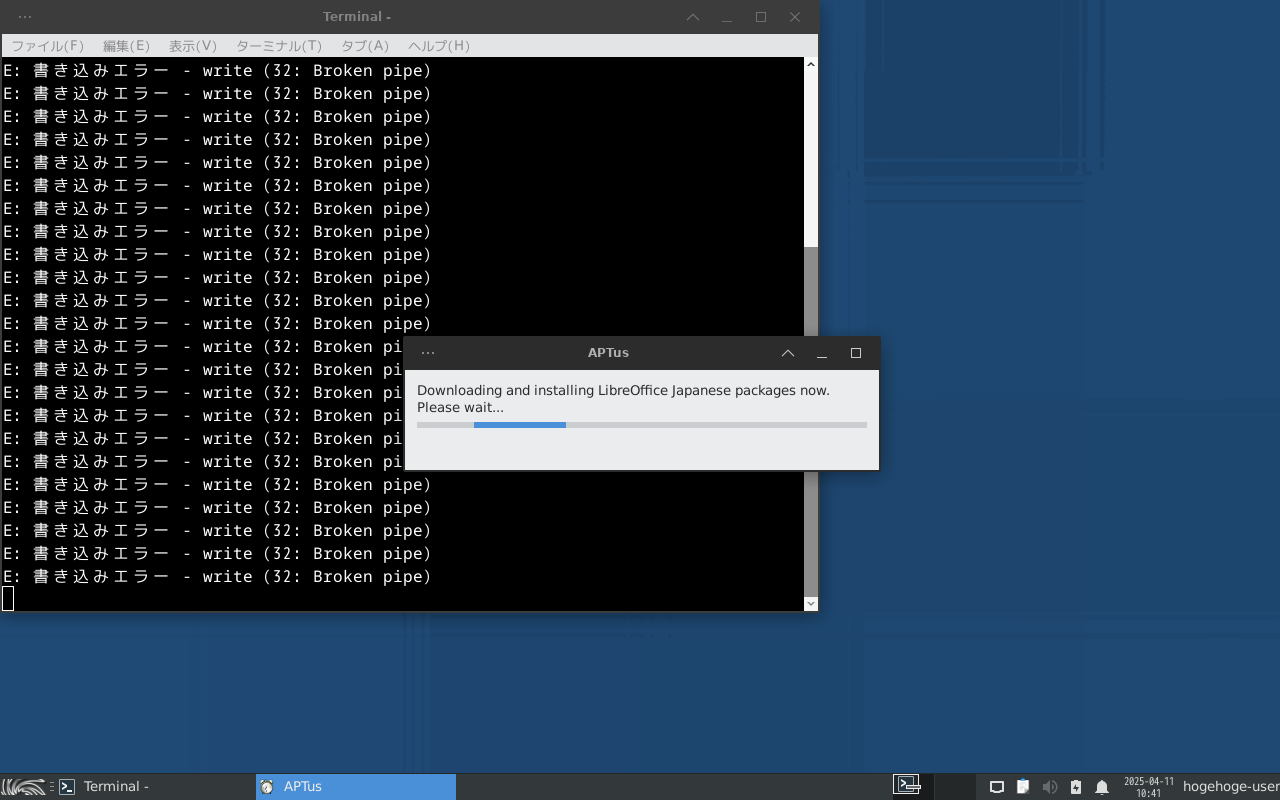This screenshot has height=800, width=1280.
Task: Click the workspace switcher terminal thumbnail
Action: [907, 786]
